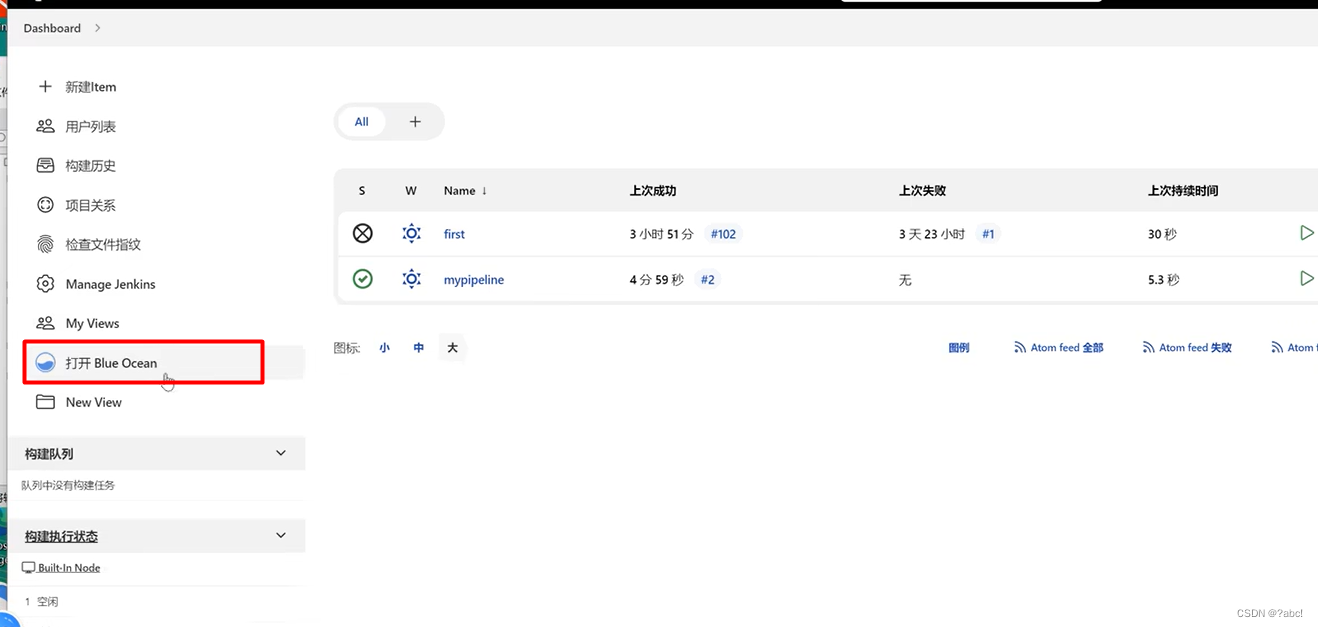Image resolution: width=1318 pixels, height=627 pixels.
Task: Open New View in the sidebar
Action: [94, 402]
